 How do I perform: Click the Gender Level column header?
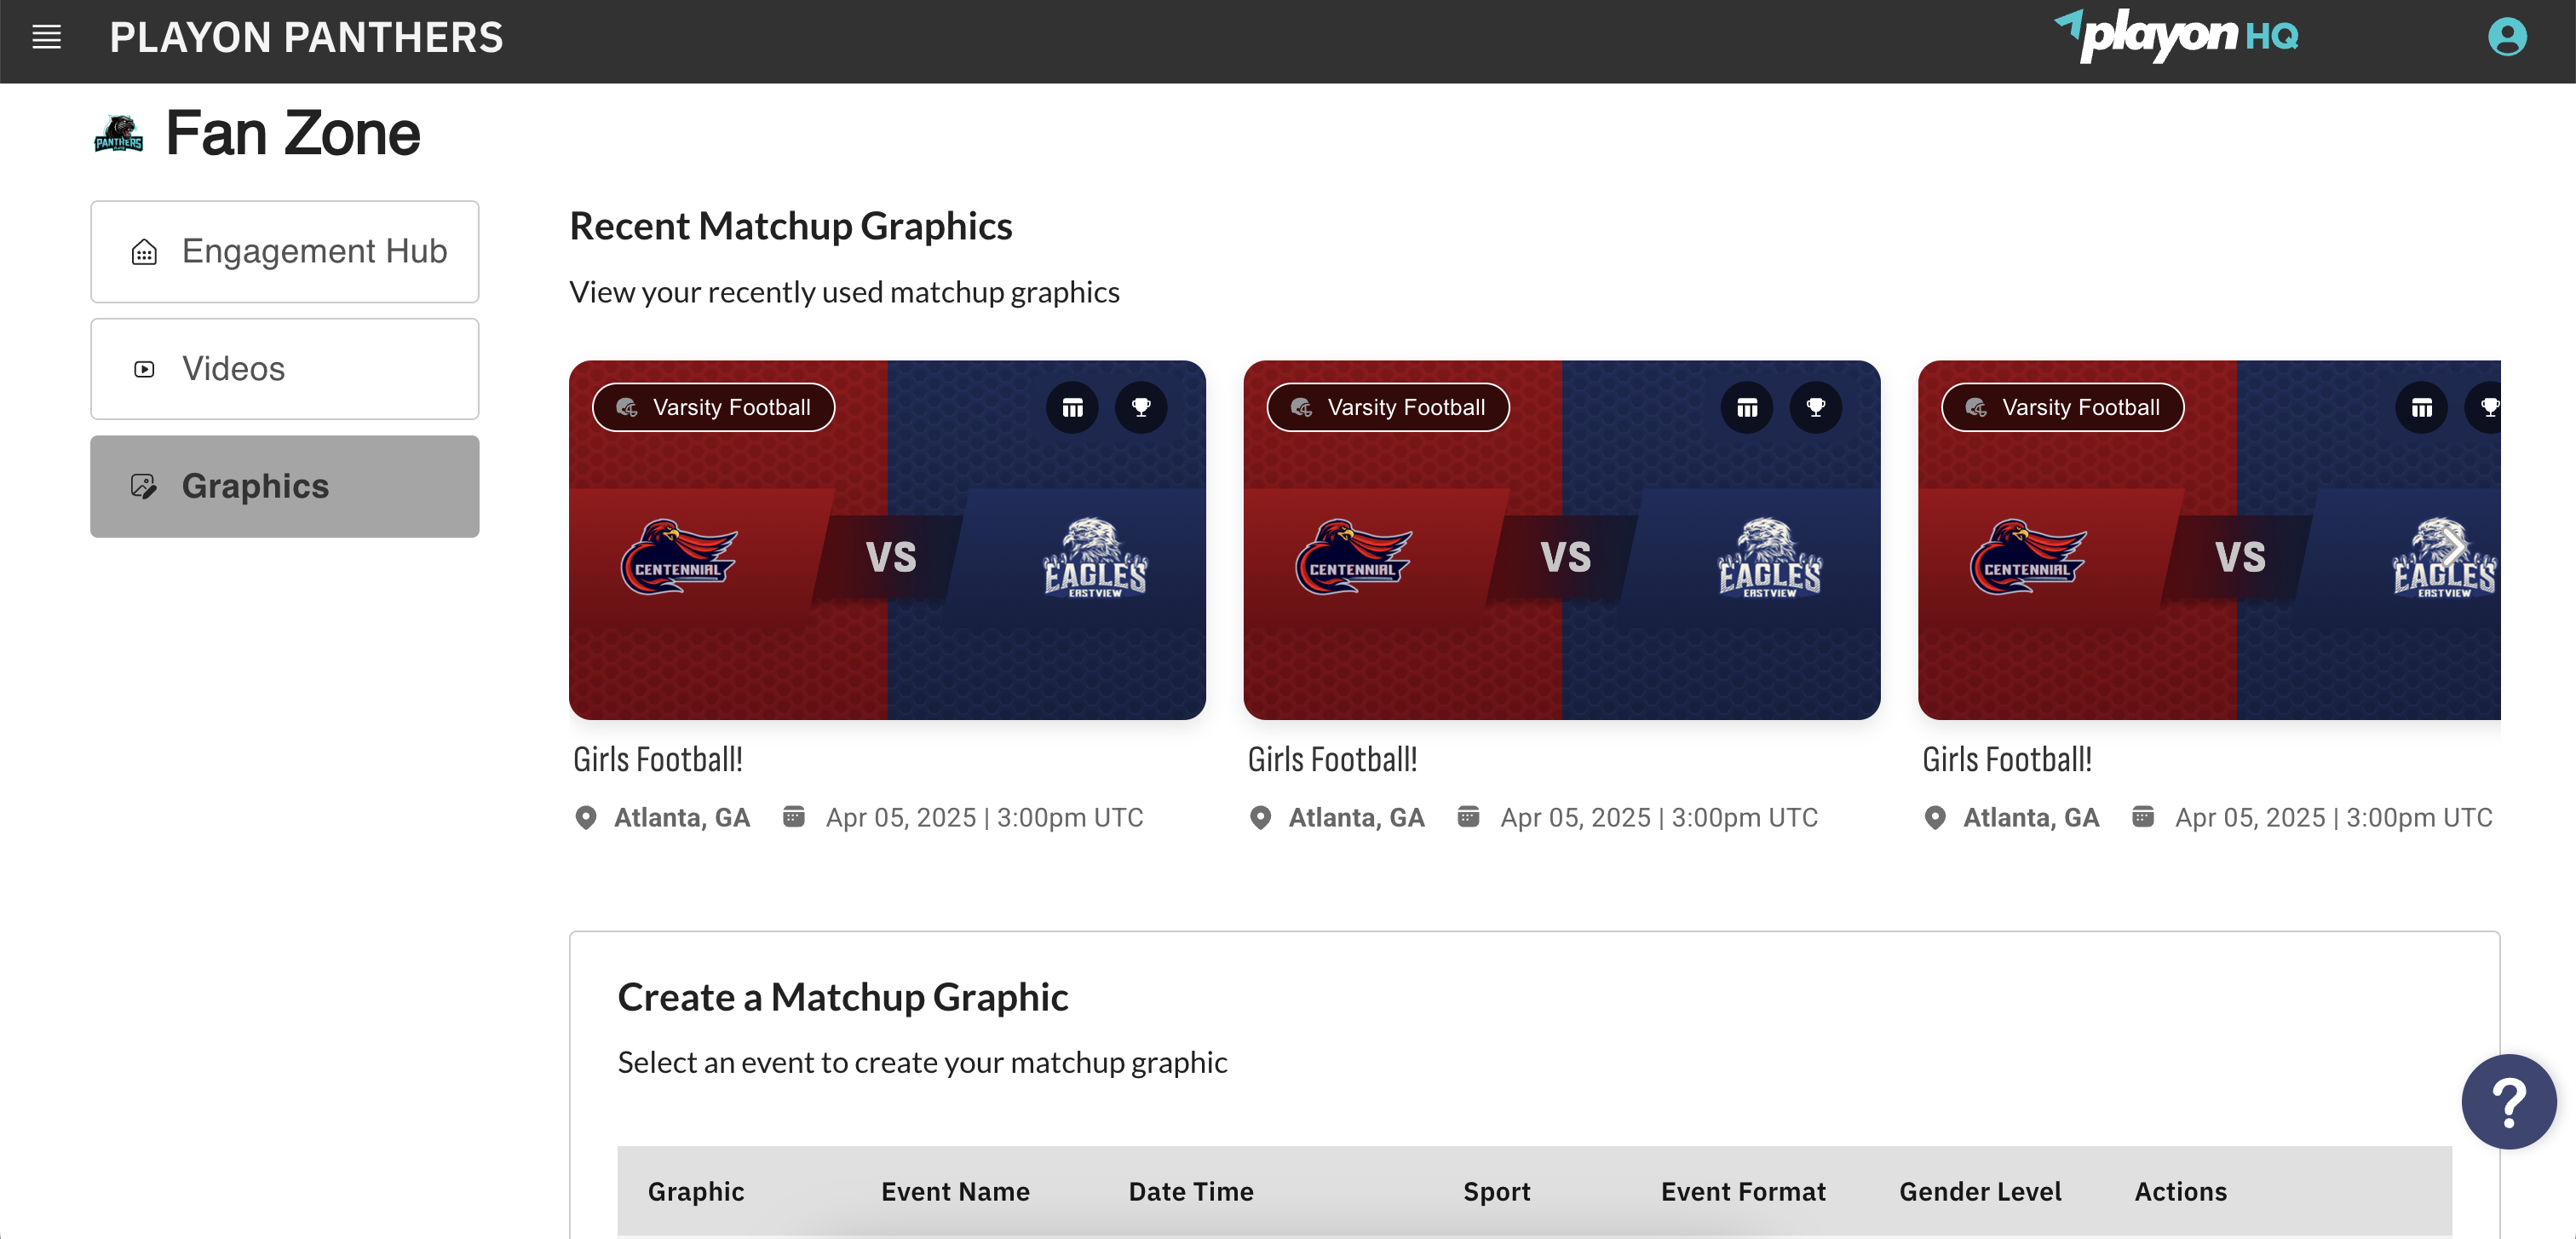[x=1980, y=1191]
